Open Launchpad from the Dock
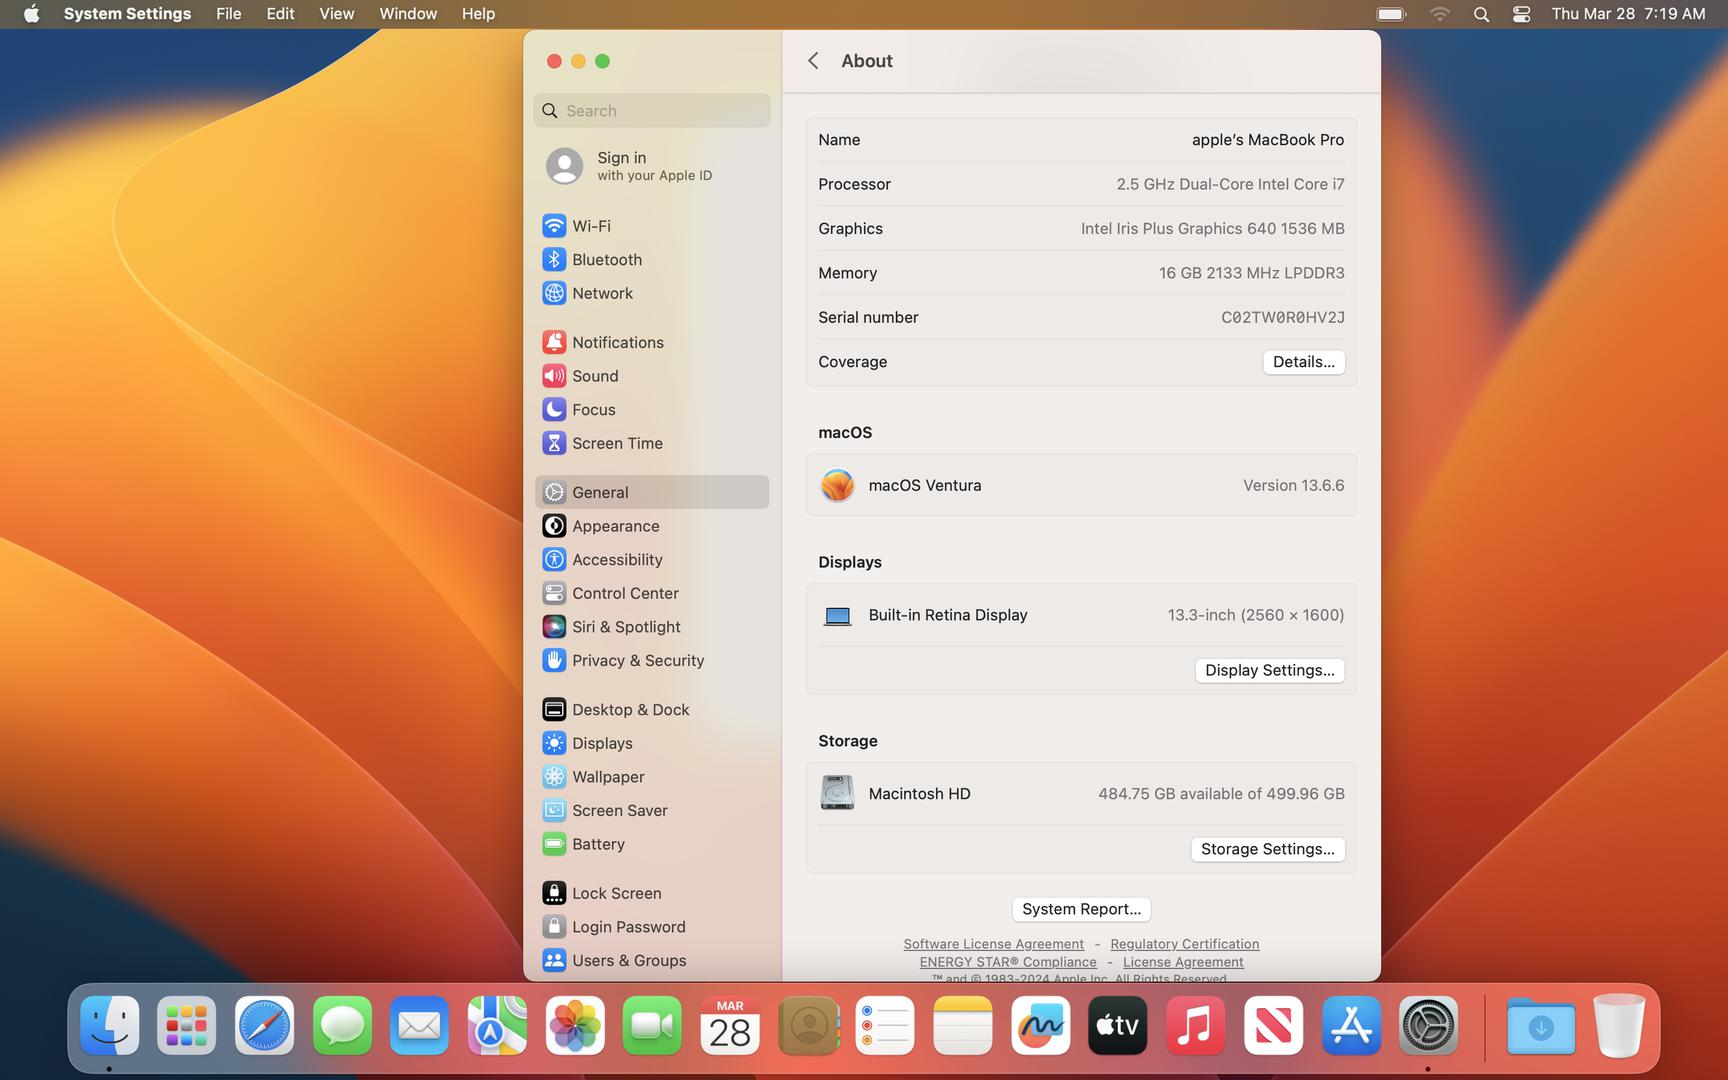 (187, 1026)
